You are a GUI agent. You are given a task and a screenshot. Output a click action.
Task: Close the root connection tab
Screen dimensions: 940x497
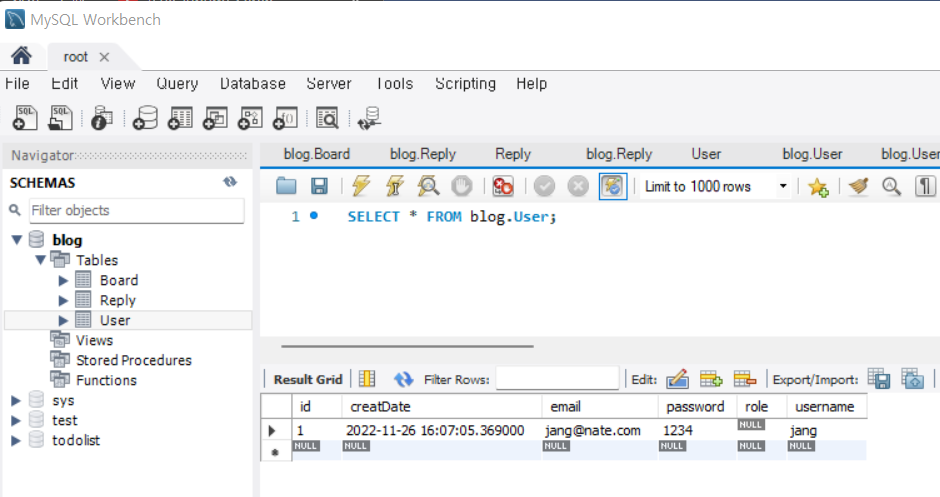[x=104, y=57]
